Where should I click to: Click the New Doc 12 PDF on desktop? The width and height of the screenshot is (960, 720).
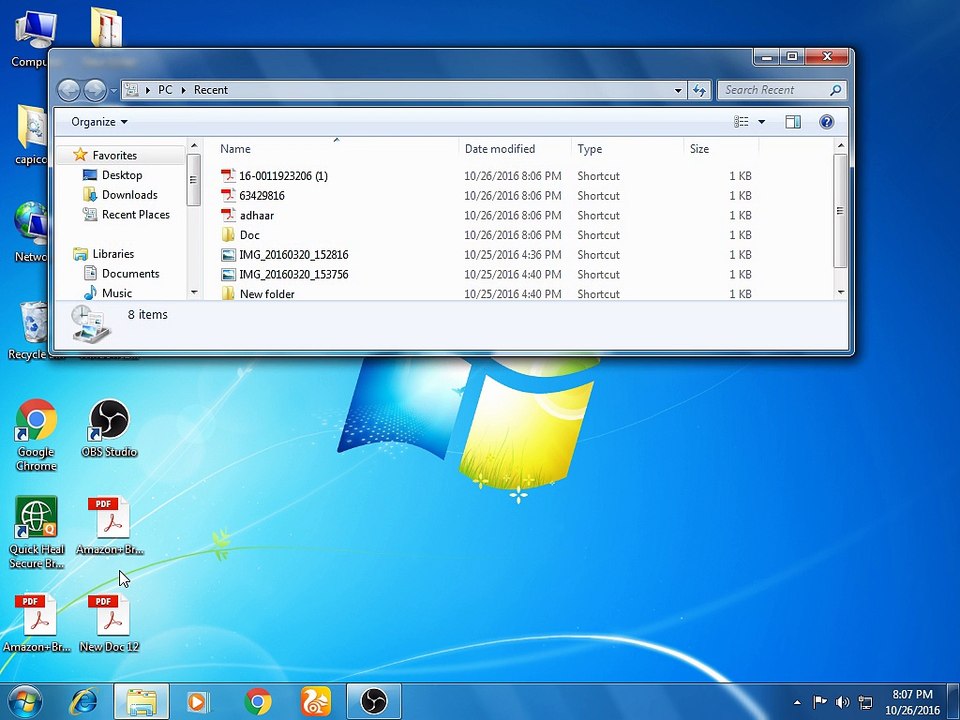click(110, 622)
